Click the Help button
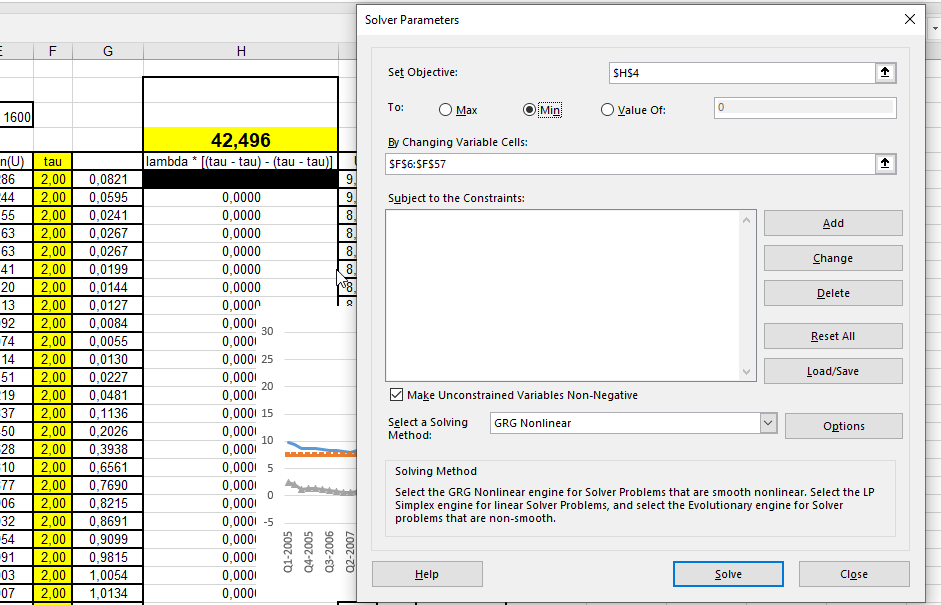The width and height of the screenshot is (941, 605). [x=427, y=574]
